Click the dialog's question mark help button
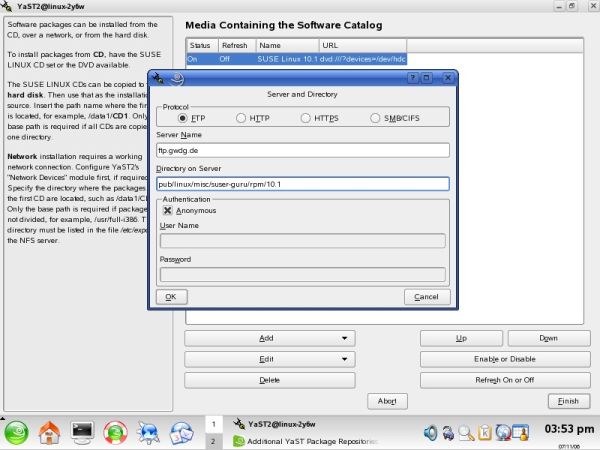The image size is (600, 450). (x=412, y=78)
